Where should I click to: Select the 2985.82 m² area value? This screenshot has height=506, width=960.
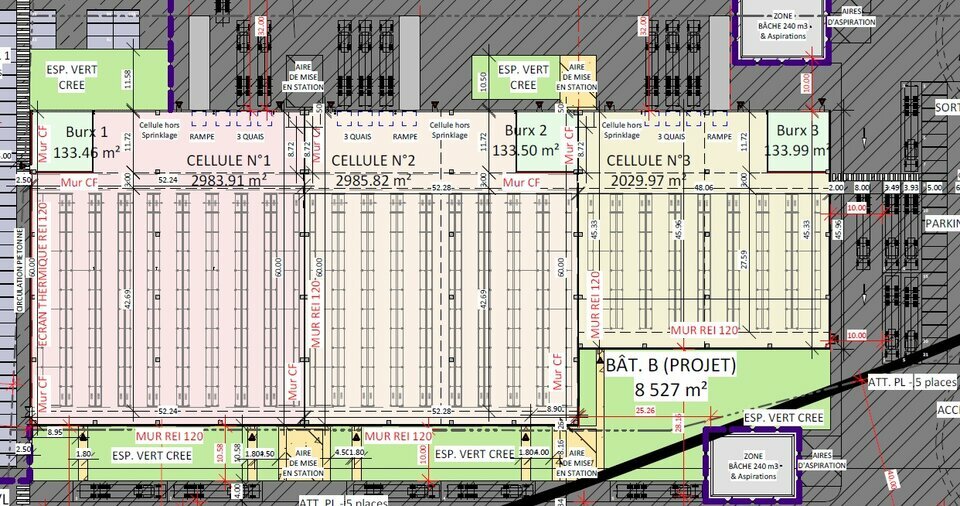371,180
